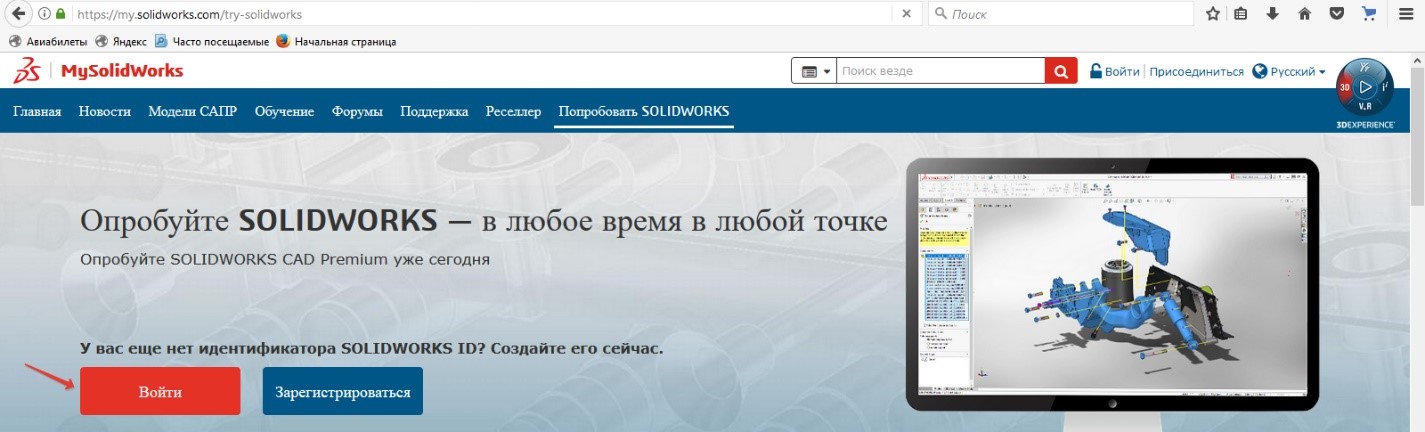Focus the URL address field
Screen dimensions: 1425x432
[x=480, y=15]
